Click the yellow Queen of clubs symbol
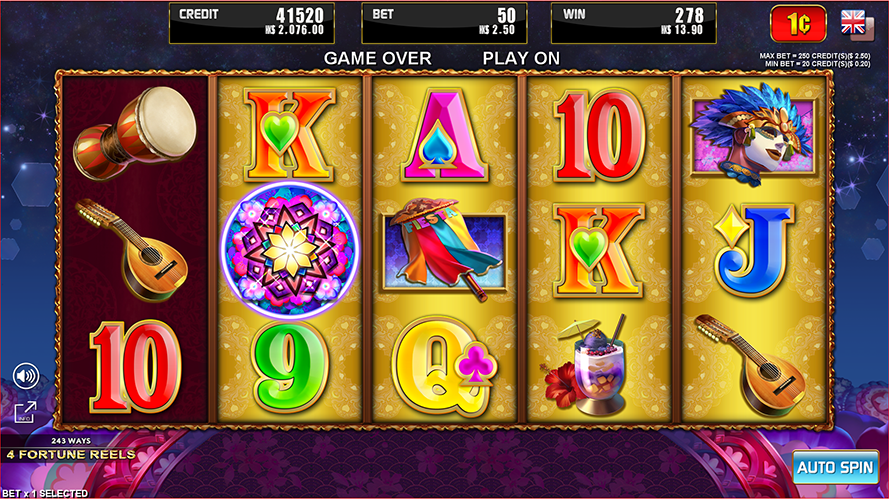Viewport: 889px width, 500px height. pos(444,367)
